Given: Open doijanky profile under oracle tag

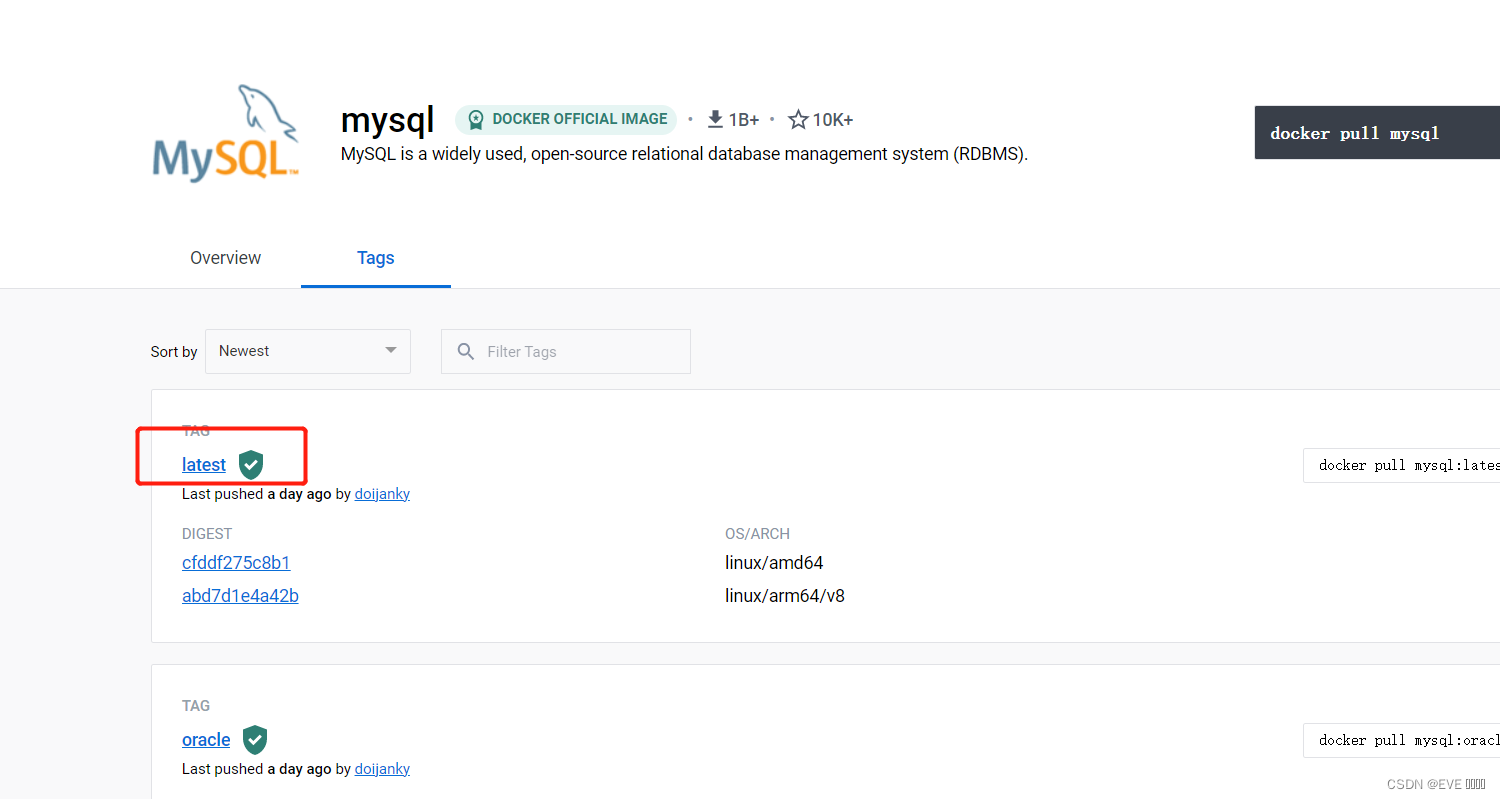Looking at the screenshot, I should point(382,769).
